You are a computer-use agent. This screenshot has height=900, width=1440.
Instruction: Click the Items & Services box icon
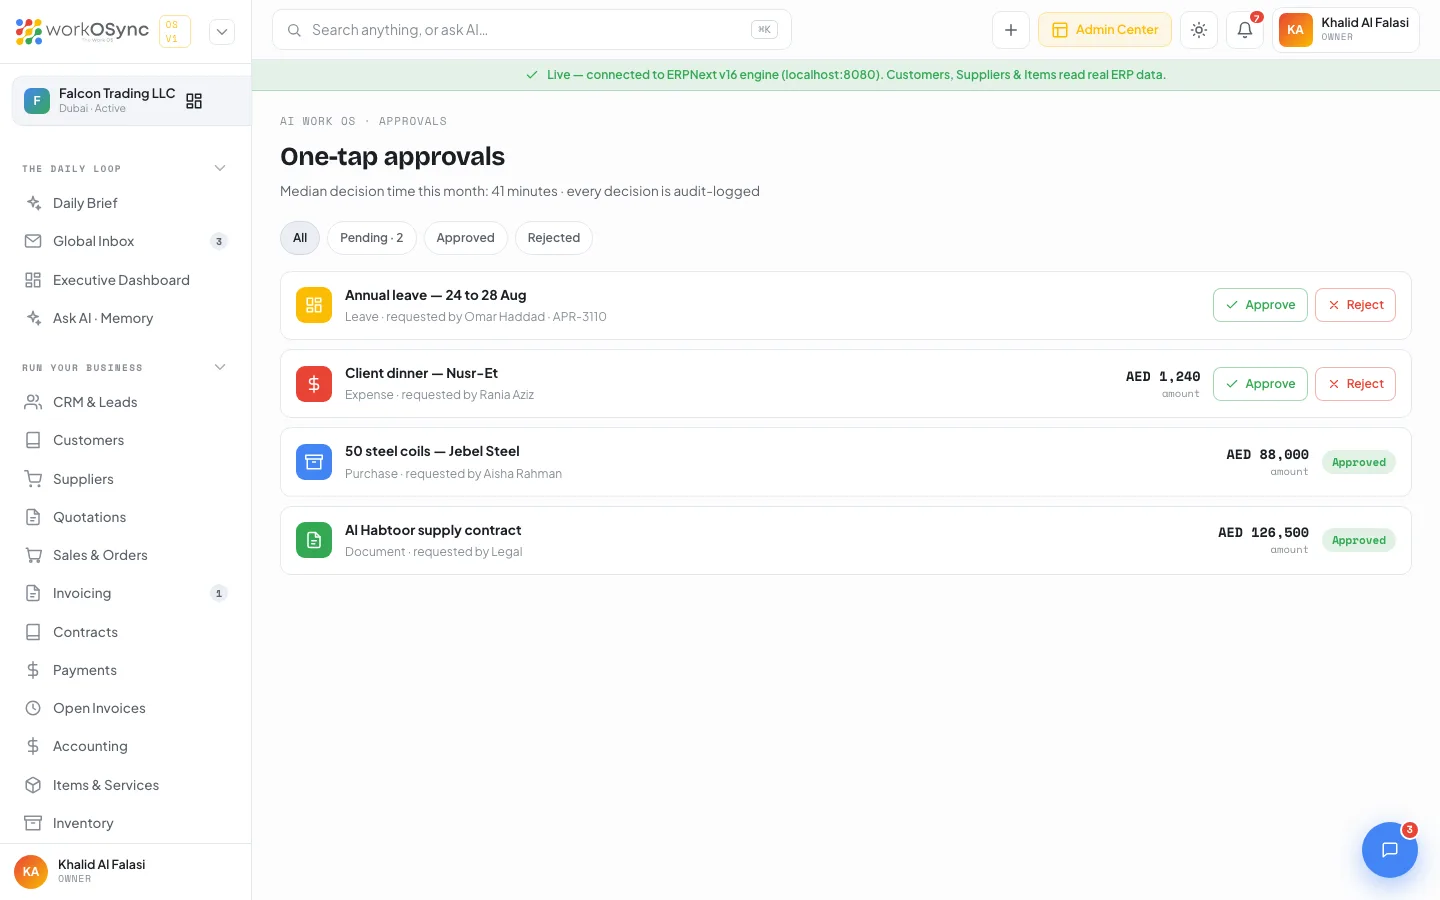tap(33, 785)
